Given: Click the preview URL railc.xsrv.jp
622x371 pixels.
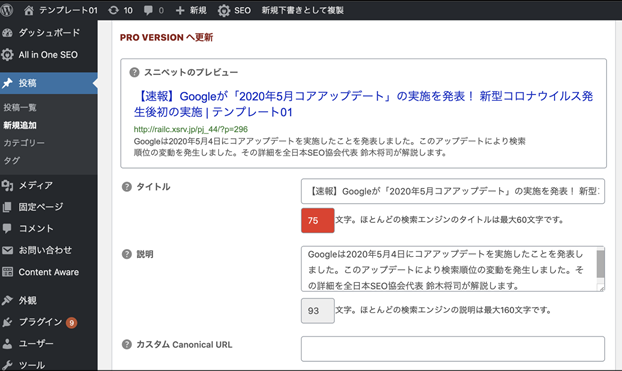Looking at the screenshot, I should click(x=191, y=129).
